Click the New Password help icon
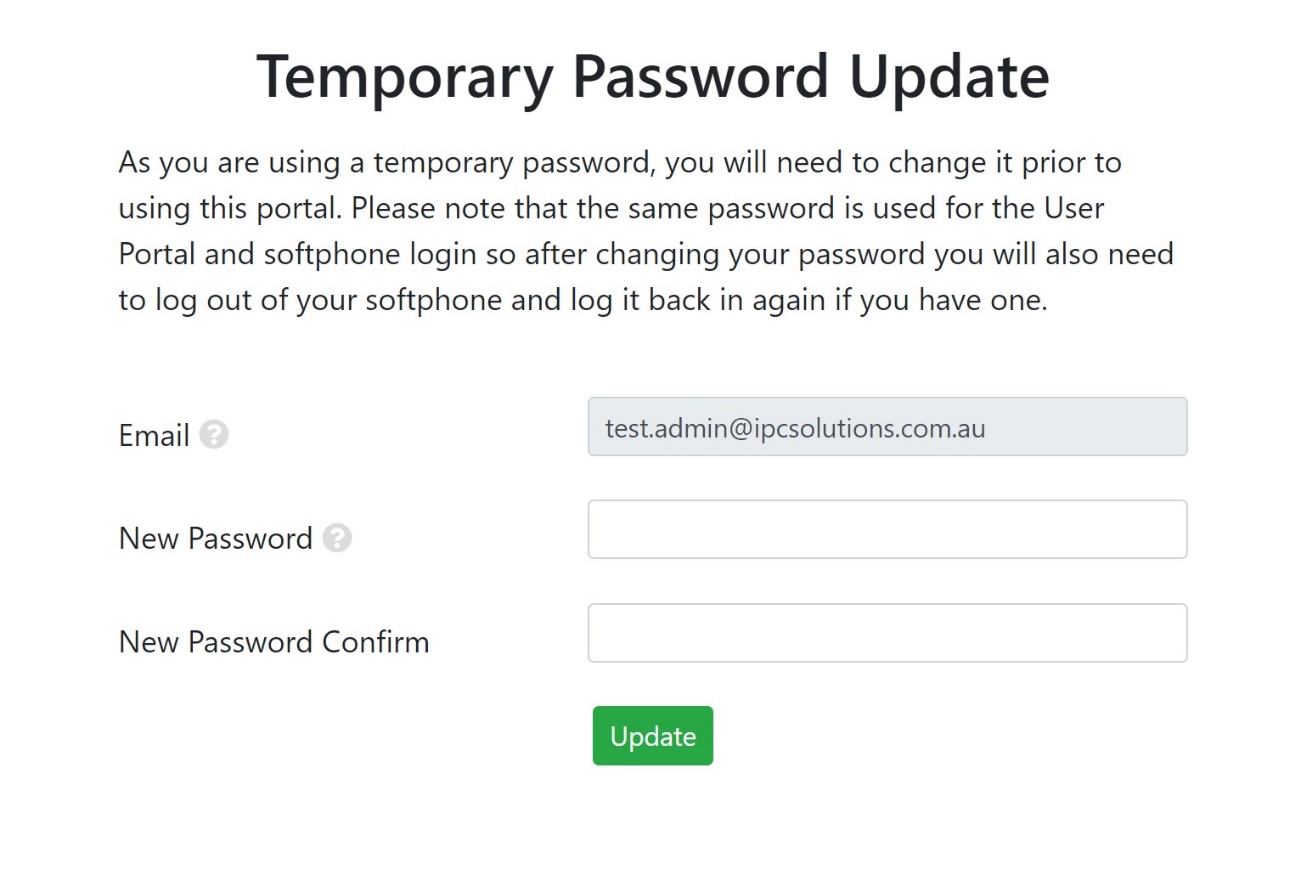 [x=337, y=538]
